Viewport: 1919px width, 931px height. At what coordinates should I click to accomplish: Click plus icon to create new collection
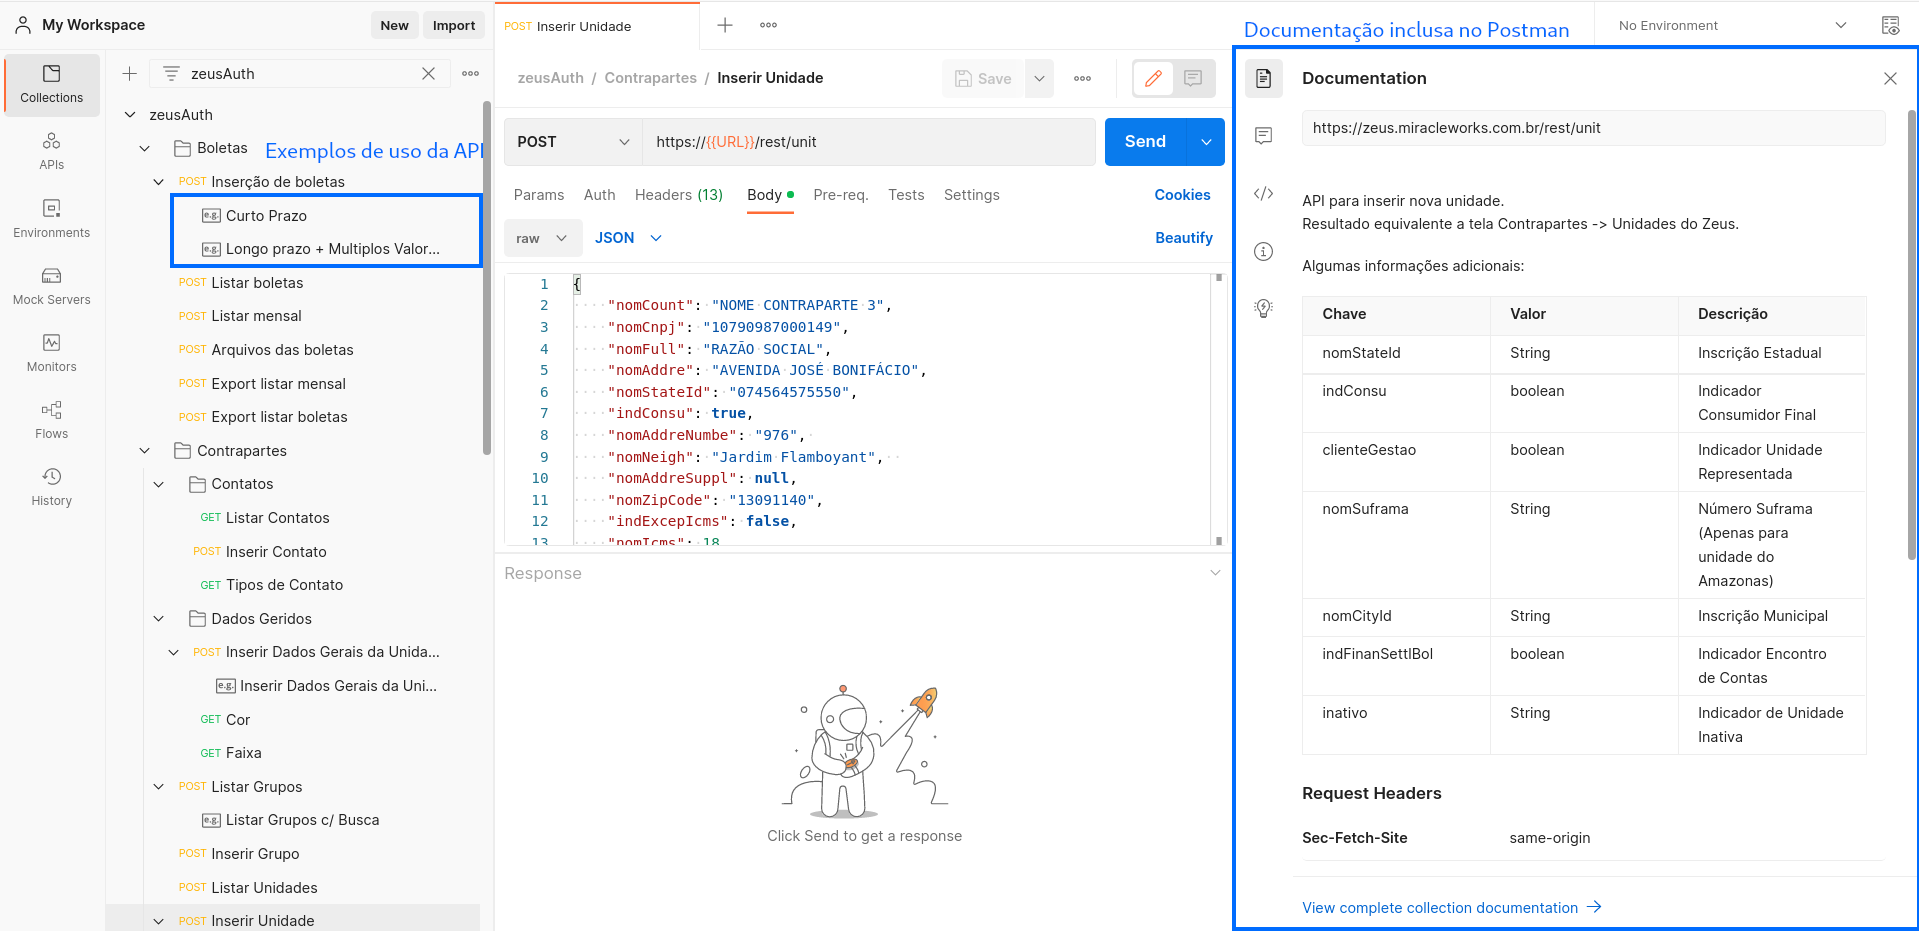(130, 74)
